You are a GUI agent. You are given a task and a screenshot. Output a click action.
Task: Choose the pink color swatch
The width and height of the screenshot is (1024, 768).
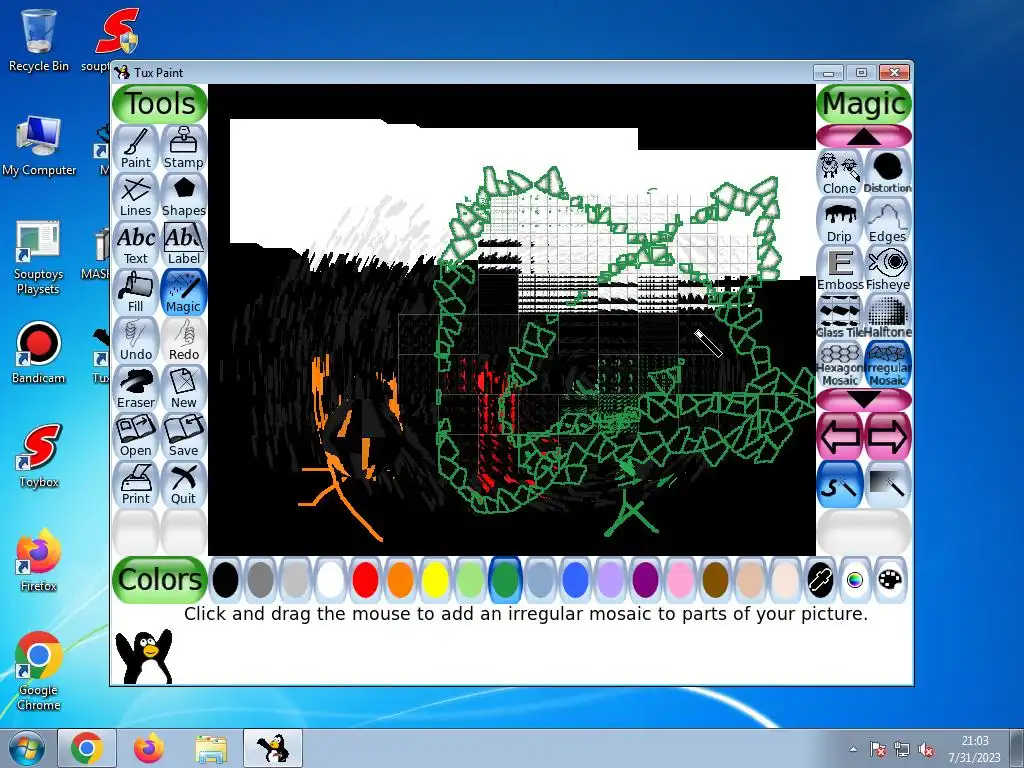tap(680, 580)
